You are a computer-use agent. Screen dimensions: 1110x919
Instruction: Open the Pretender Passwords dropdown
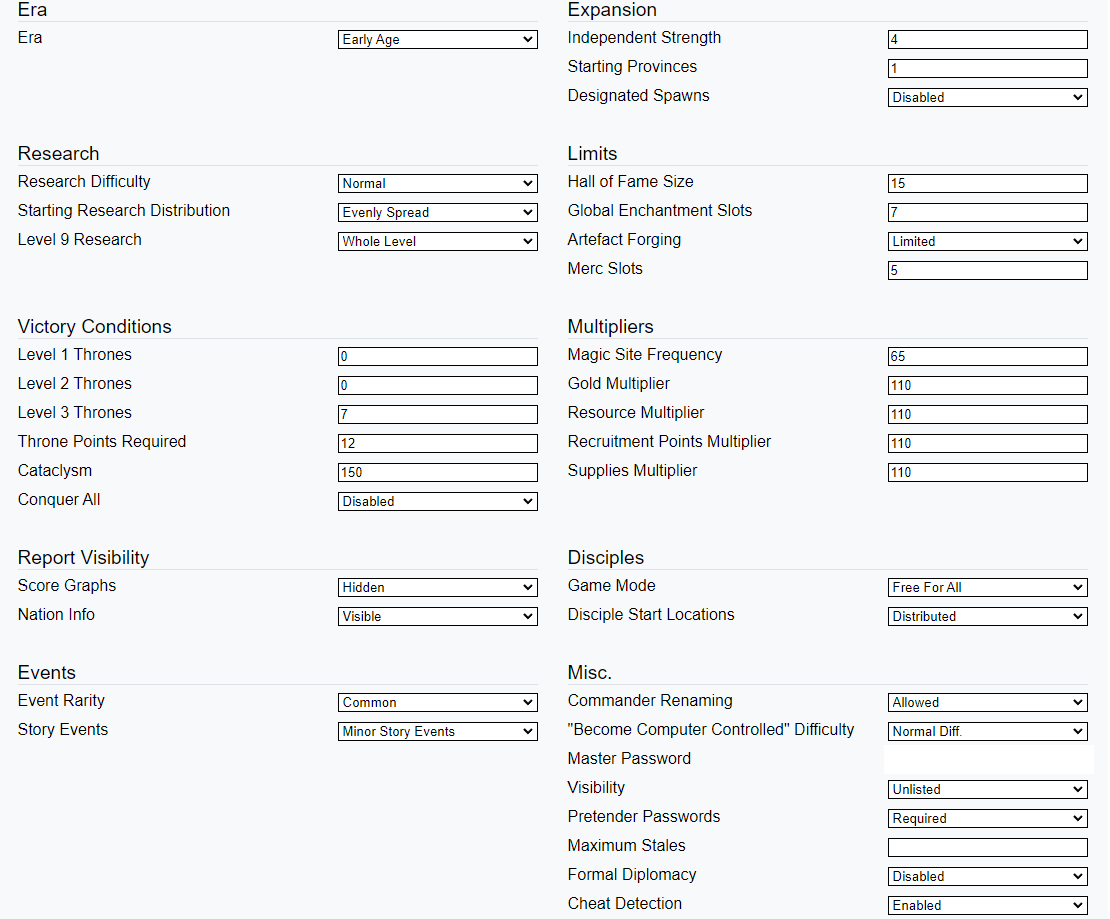pyautogui.click(x=988, y=818)
